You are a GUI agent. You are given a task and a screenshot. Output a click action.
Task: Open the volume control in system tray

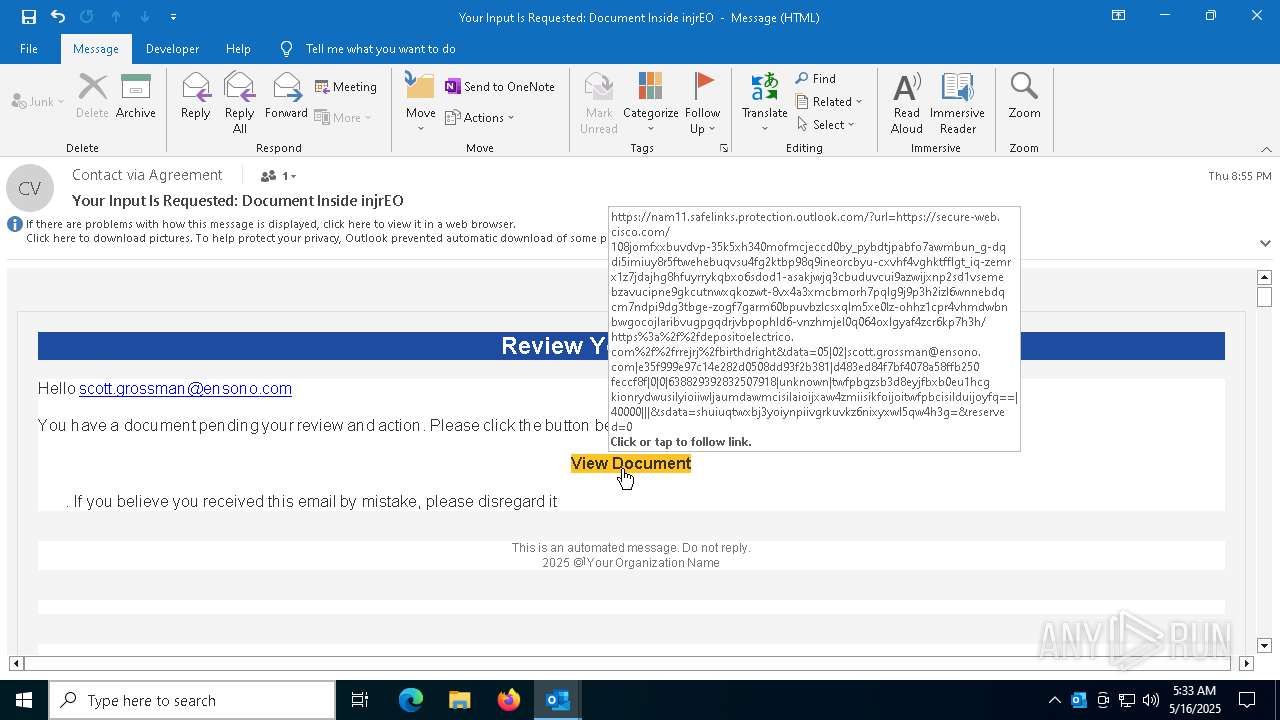pyautogui.click(x=1151, y=700)
